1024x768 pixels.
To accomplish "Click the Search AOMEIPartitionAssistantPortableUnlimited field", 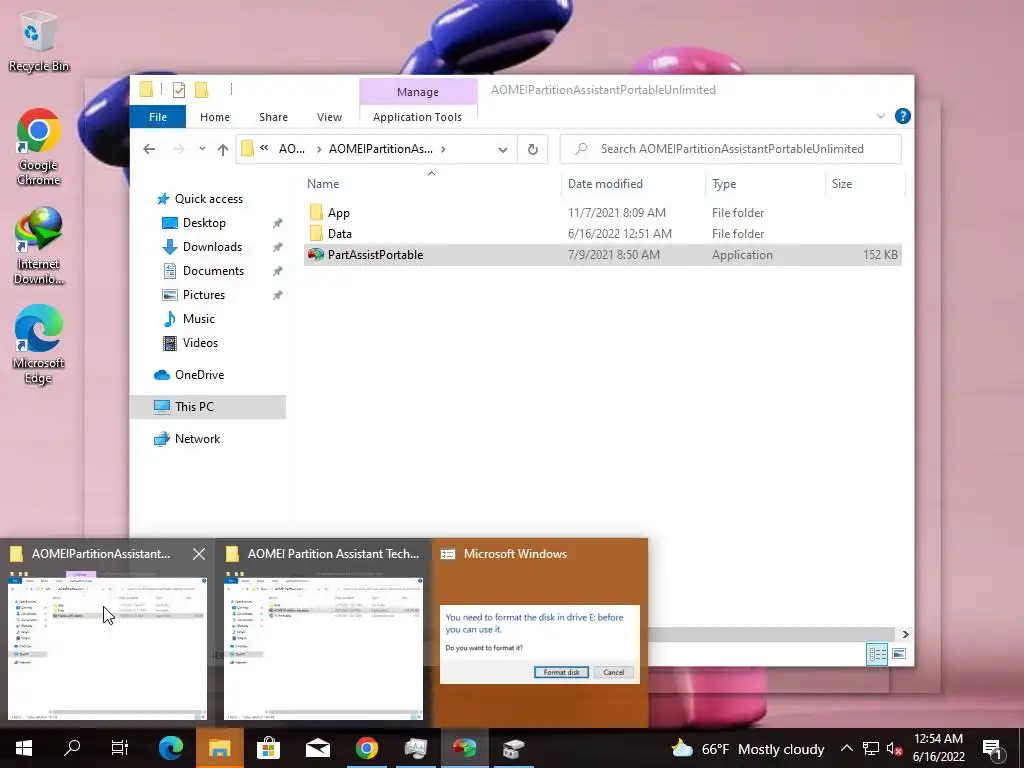I will click(x=731, y=149).
